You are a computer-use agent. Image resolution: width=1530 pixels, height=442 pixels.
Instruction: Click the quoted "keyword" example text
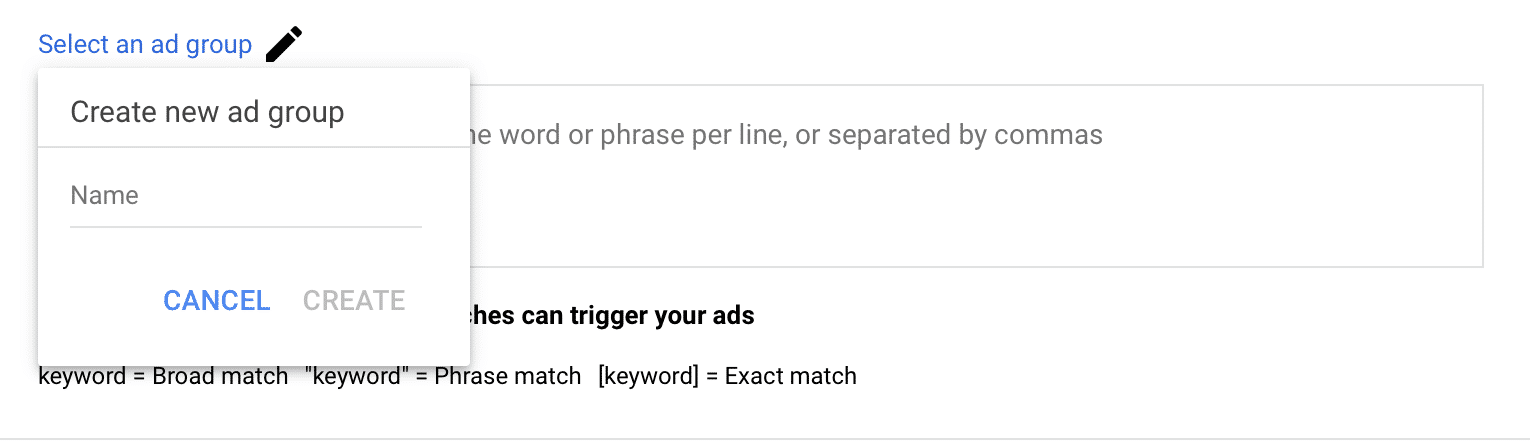[357, 376]
